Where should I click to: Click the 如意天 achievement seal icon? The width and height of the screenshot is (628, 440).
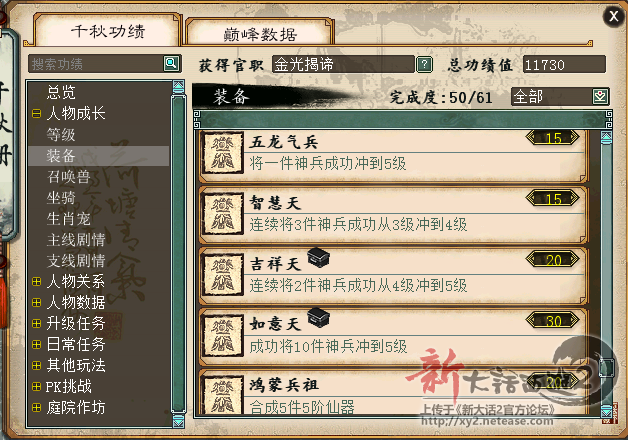click(223, 335)
